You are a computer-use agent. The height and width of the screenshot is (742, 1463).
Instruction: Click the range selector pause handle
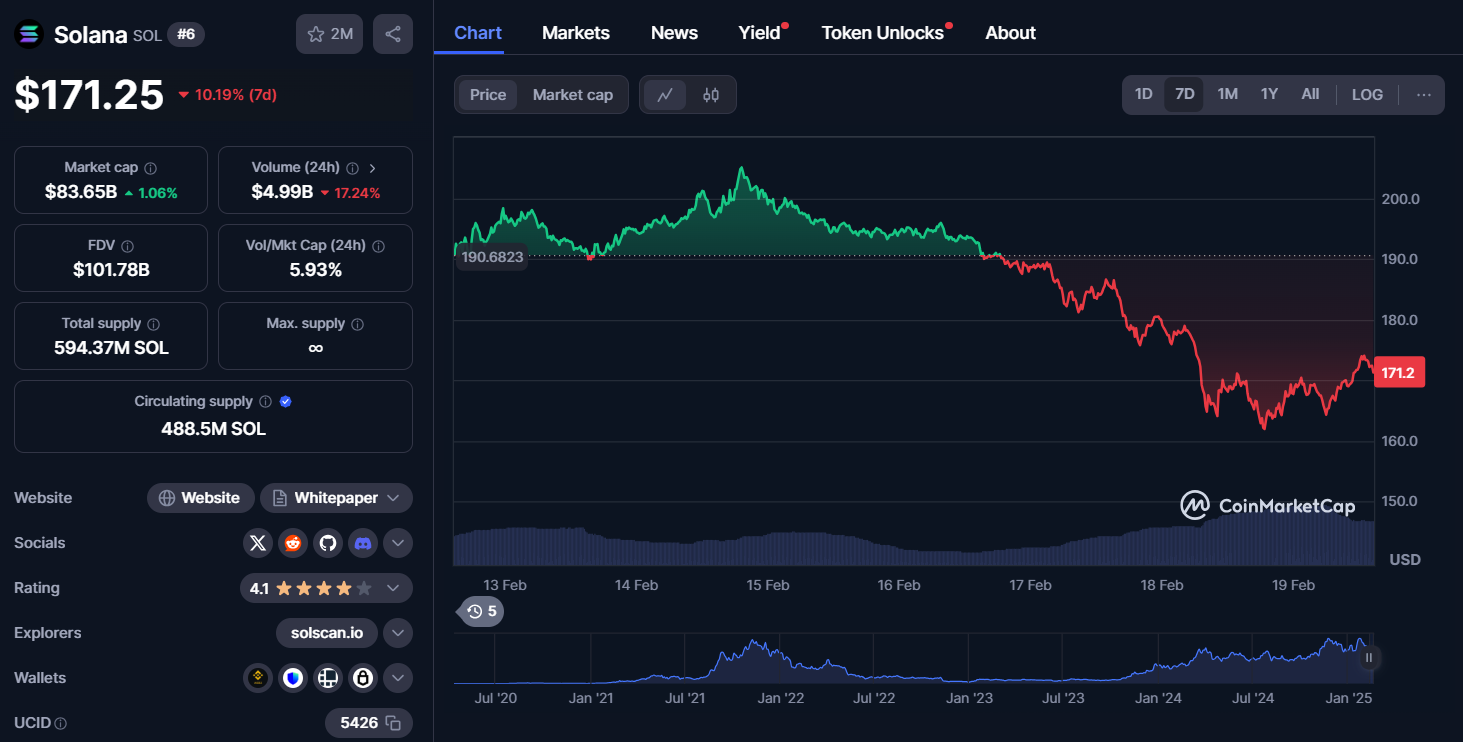1369,658
